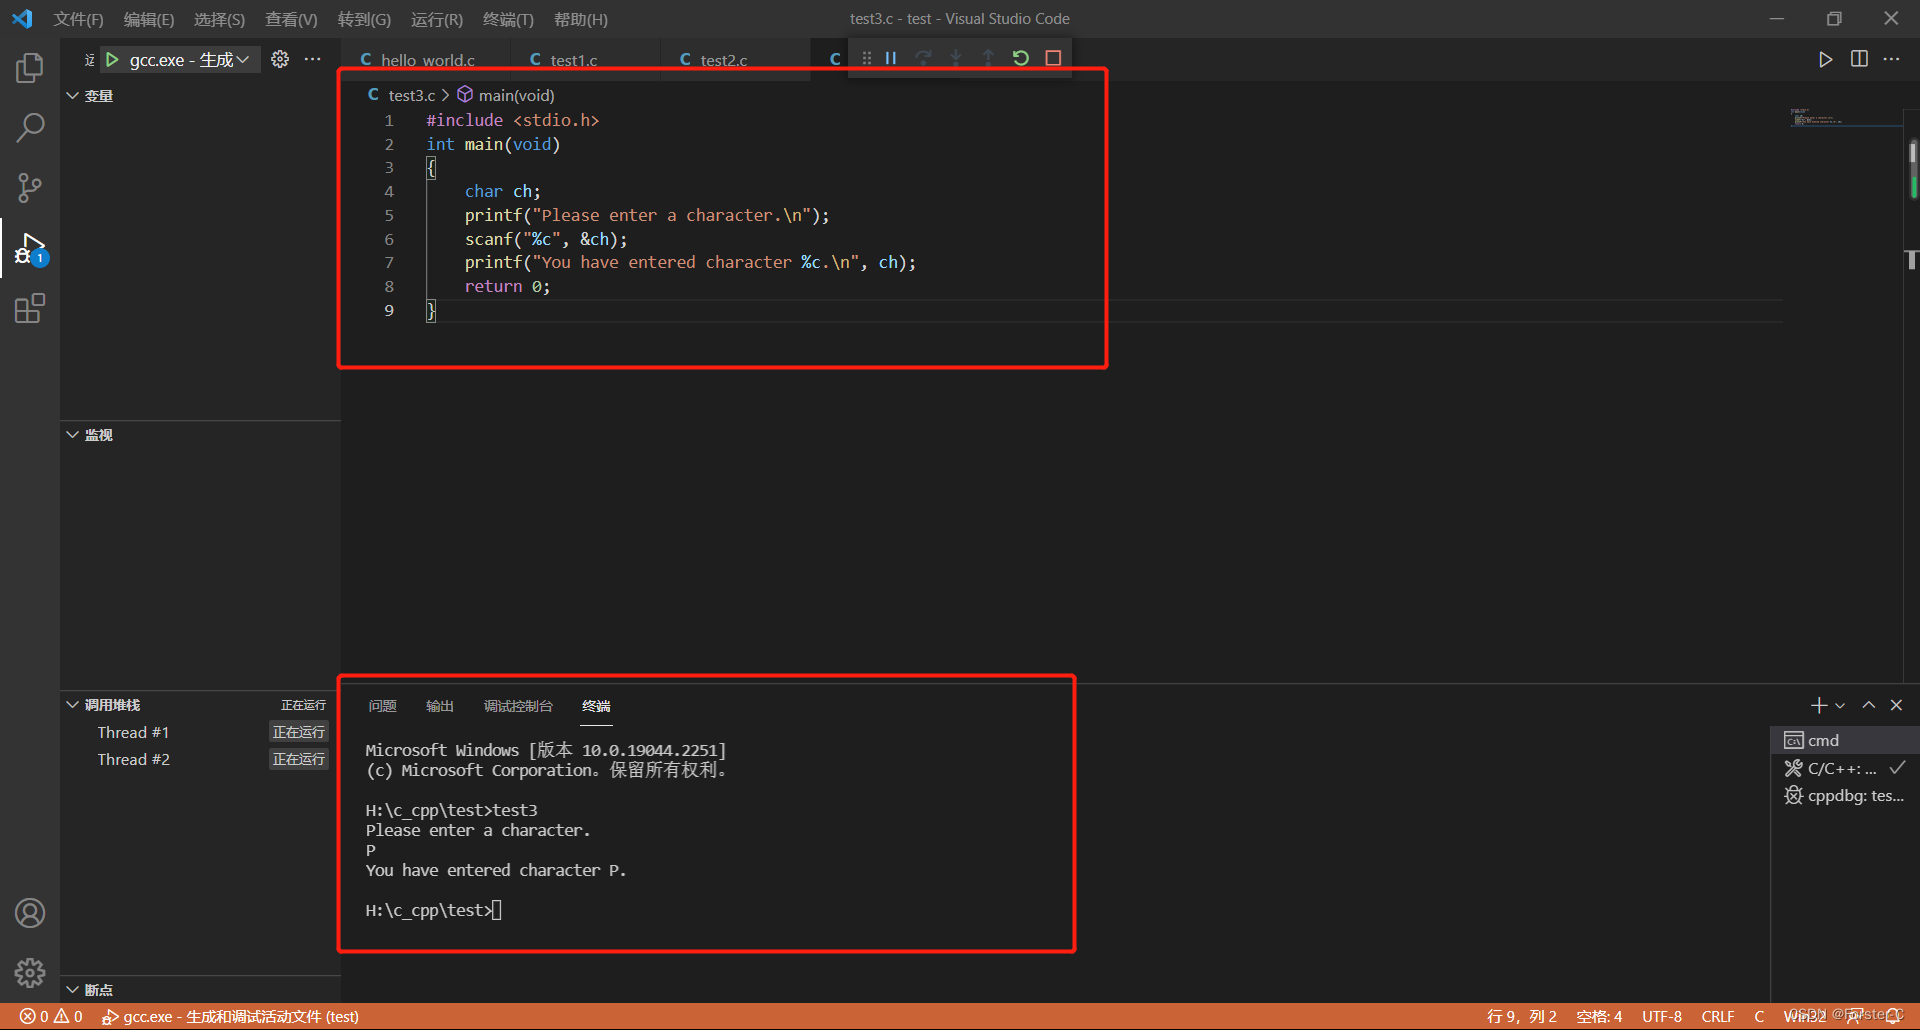Open new terminal profile dropdown arrow
This screenshot has height=1030, width=1920.
click(1840, 705)
